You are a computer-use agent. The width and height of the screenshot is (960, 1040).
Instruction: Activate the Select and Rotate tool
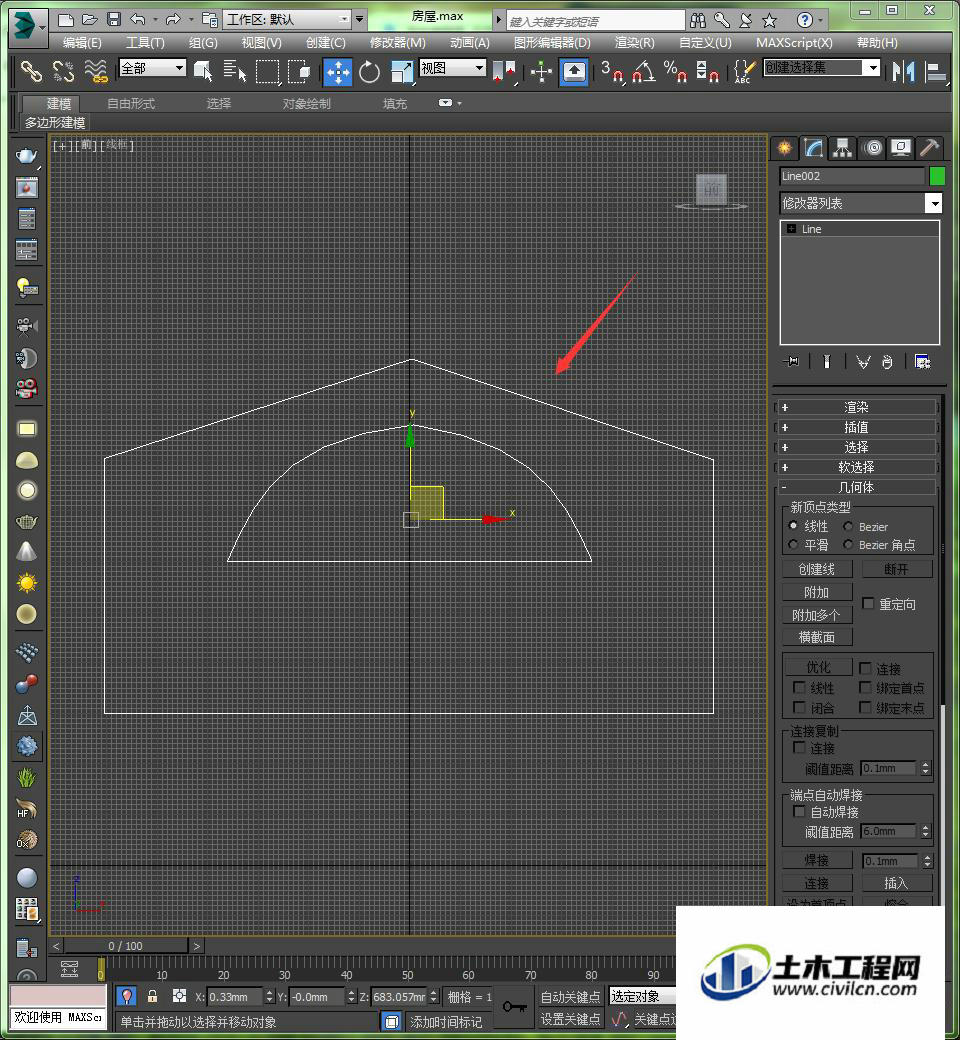pyautogui.click(x=370, y=71)
